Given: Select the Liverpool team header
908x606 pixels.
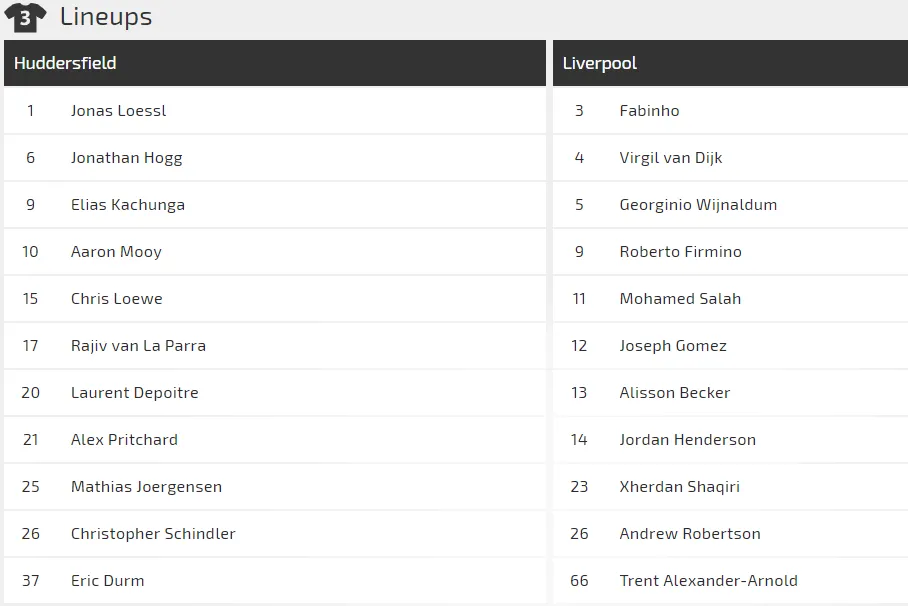Looking at the screenshot, I should click(x=599, y=63).
